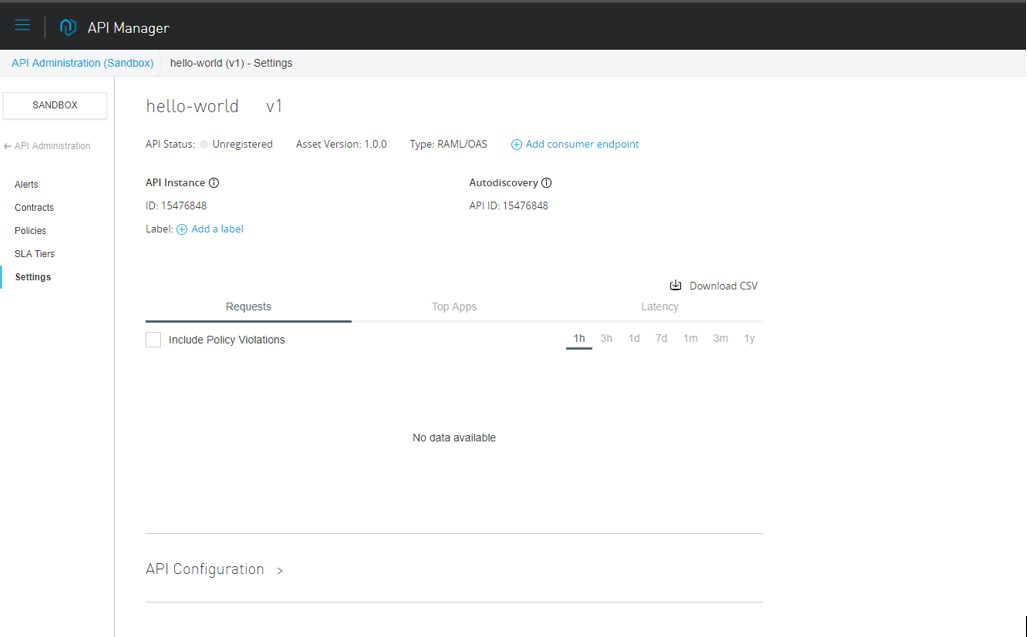1027x637 pixels.
Task: Switch to the Latency tab
Action: (x=660, y=307)
